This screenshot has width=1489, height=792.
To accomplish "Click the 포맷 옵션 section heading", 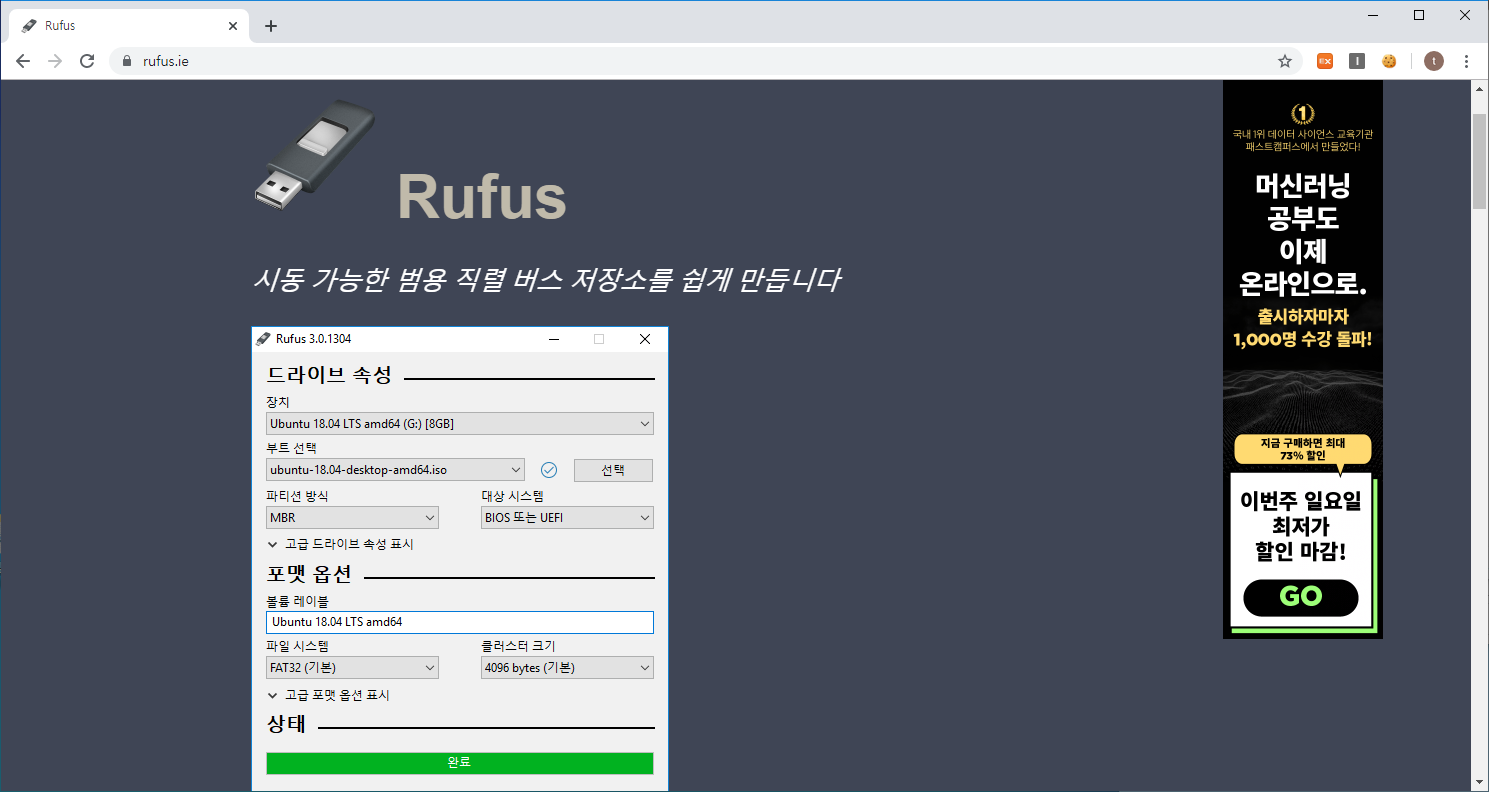I will click(x=309, y=575).
